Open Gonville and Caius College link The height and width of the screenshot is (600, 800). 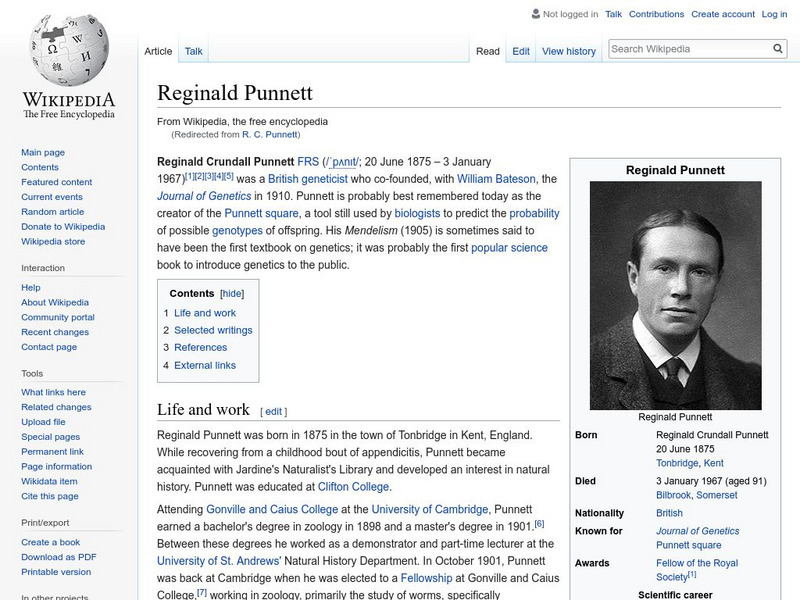[x=272, y=509]
